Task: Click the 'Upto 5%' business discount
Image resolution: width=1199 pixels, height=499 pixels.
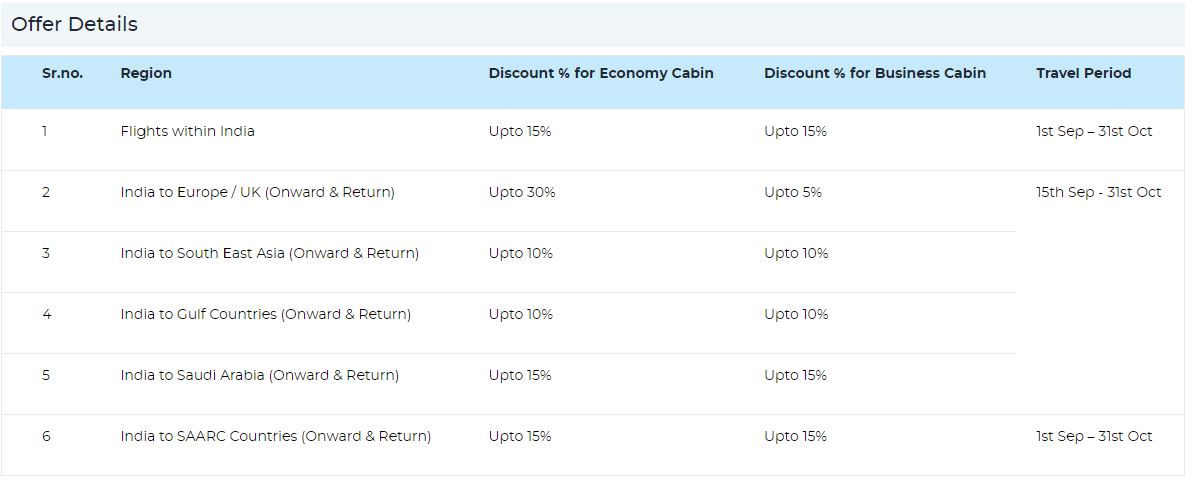Action: click(x=793, y=192)
